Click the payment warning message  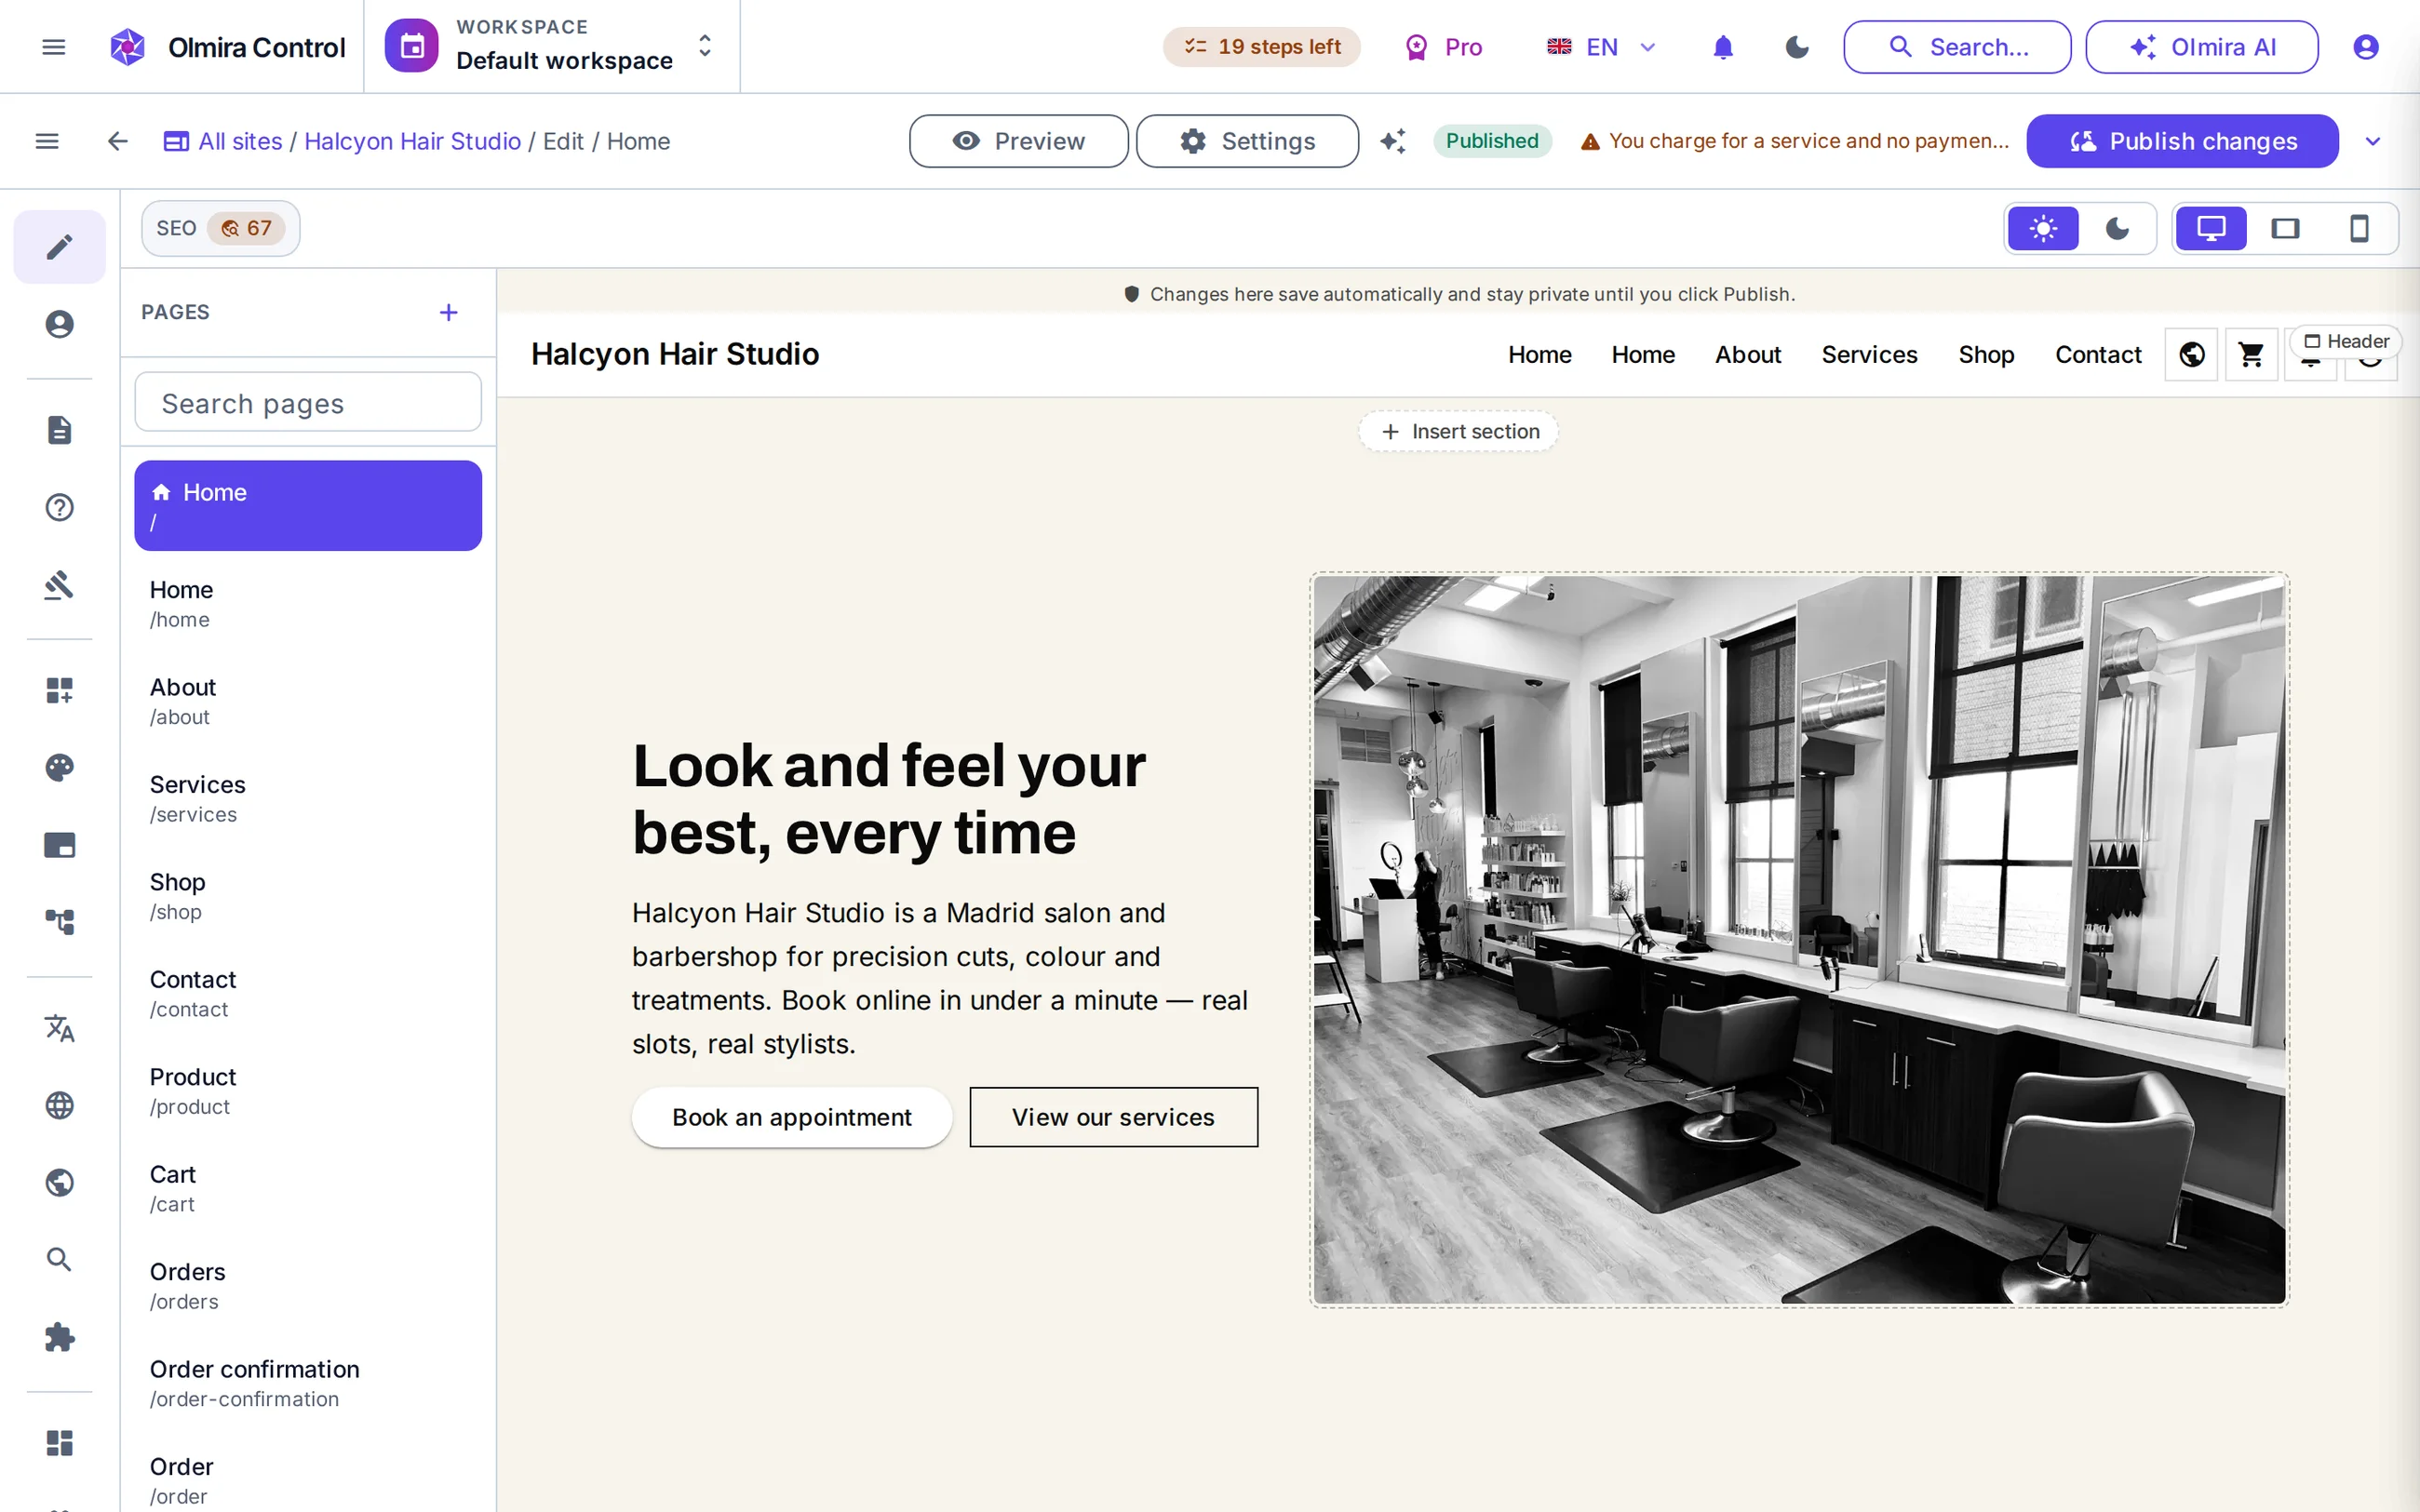click(1794, 141)
